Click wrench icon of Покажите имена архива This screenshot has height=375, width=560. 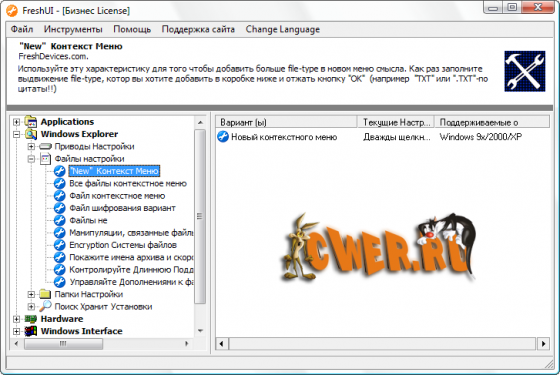[60, 258]
